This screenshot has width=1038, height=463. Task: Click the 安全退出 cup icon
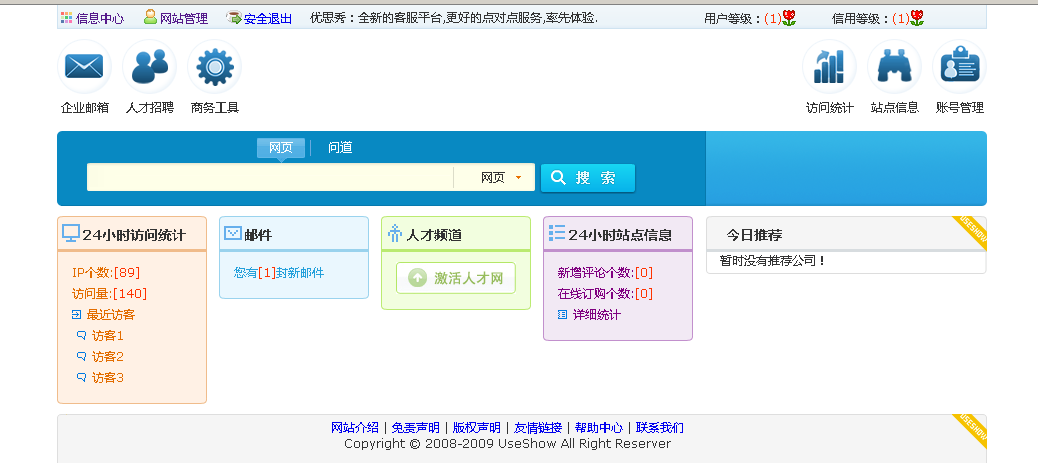click(x=234, y=17)
